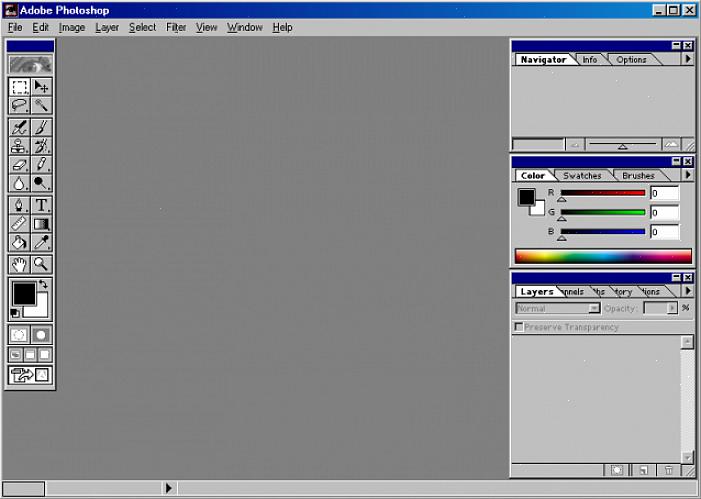The width and height of the screenshot is (701, 499).
Task: Switch to the Swatches tab
Action: (582, 176)
